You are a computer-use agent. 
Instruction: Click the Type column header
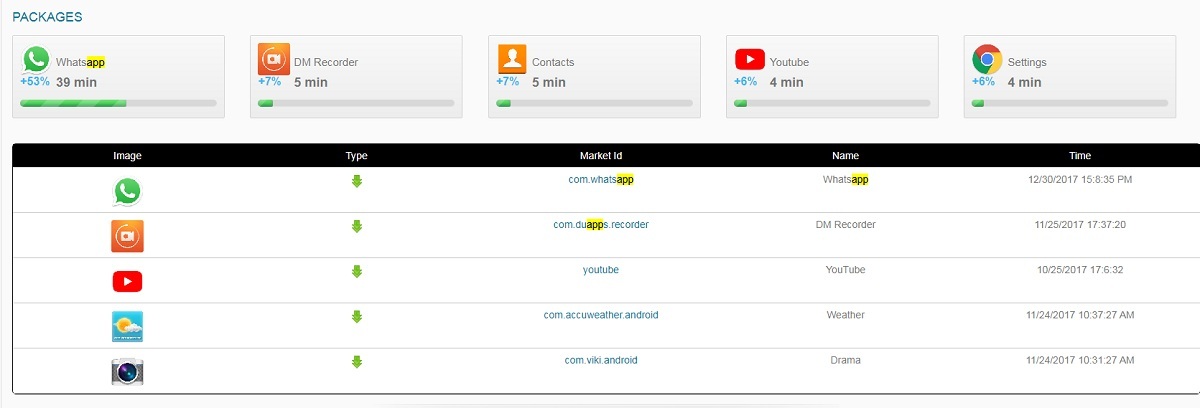tap(356, 156)
